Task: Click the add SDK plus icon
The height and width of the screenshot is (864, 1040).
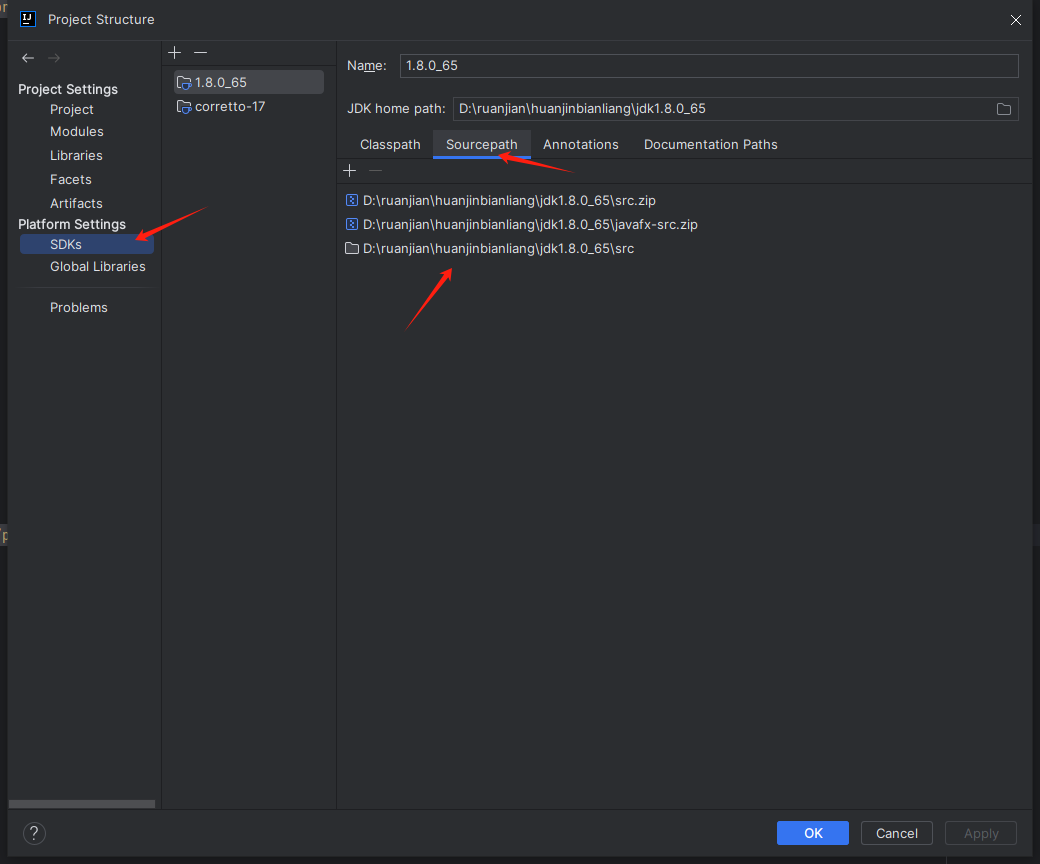Action: (x=175, y=52)
